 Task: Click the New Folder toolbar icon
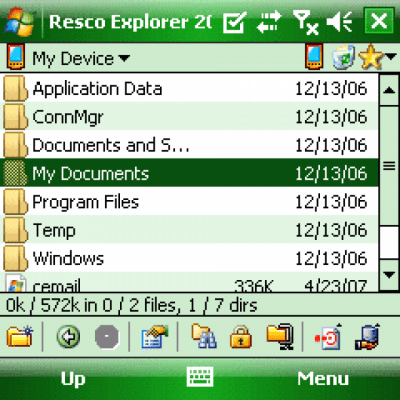[x=20, y=336]
